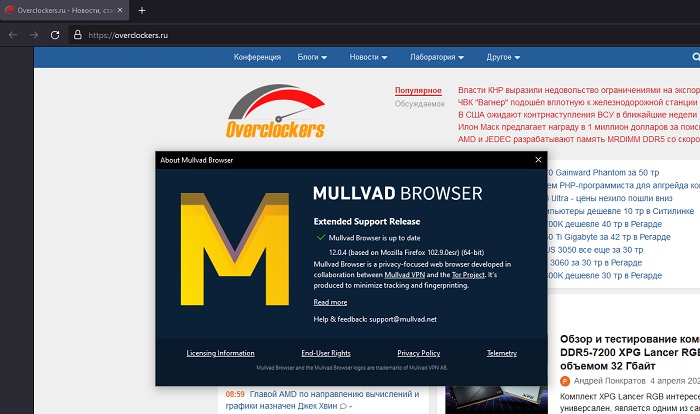Click the Overclockers speedometer logo

tap(275, 111)
